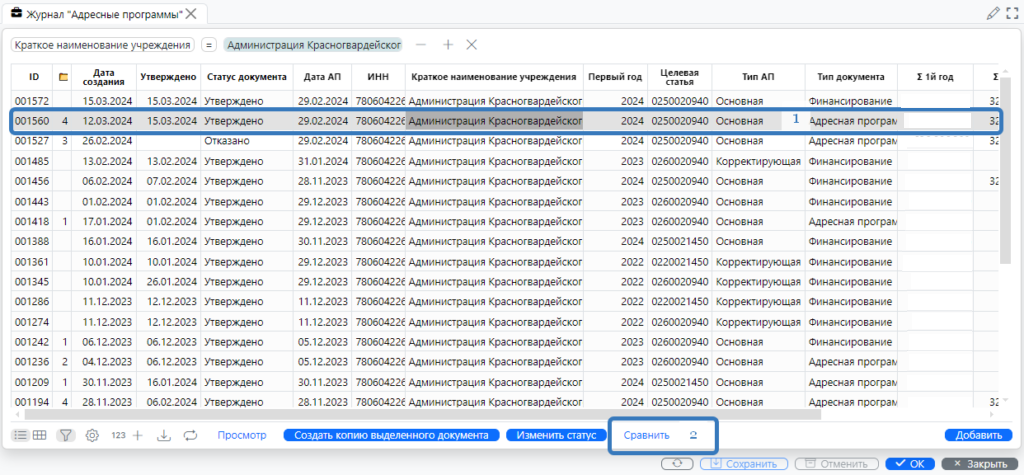Click the 'Изменить статус' button
Screen dimensions: 1024x475
(557, 436)
